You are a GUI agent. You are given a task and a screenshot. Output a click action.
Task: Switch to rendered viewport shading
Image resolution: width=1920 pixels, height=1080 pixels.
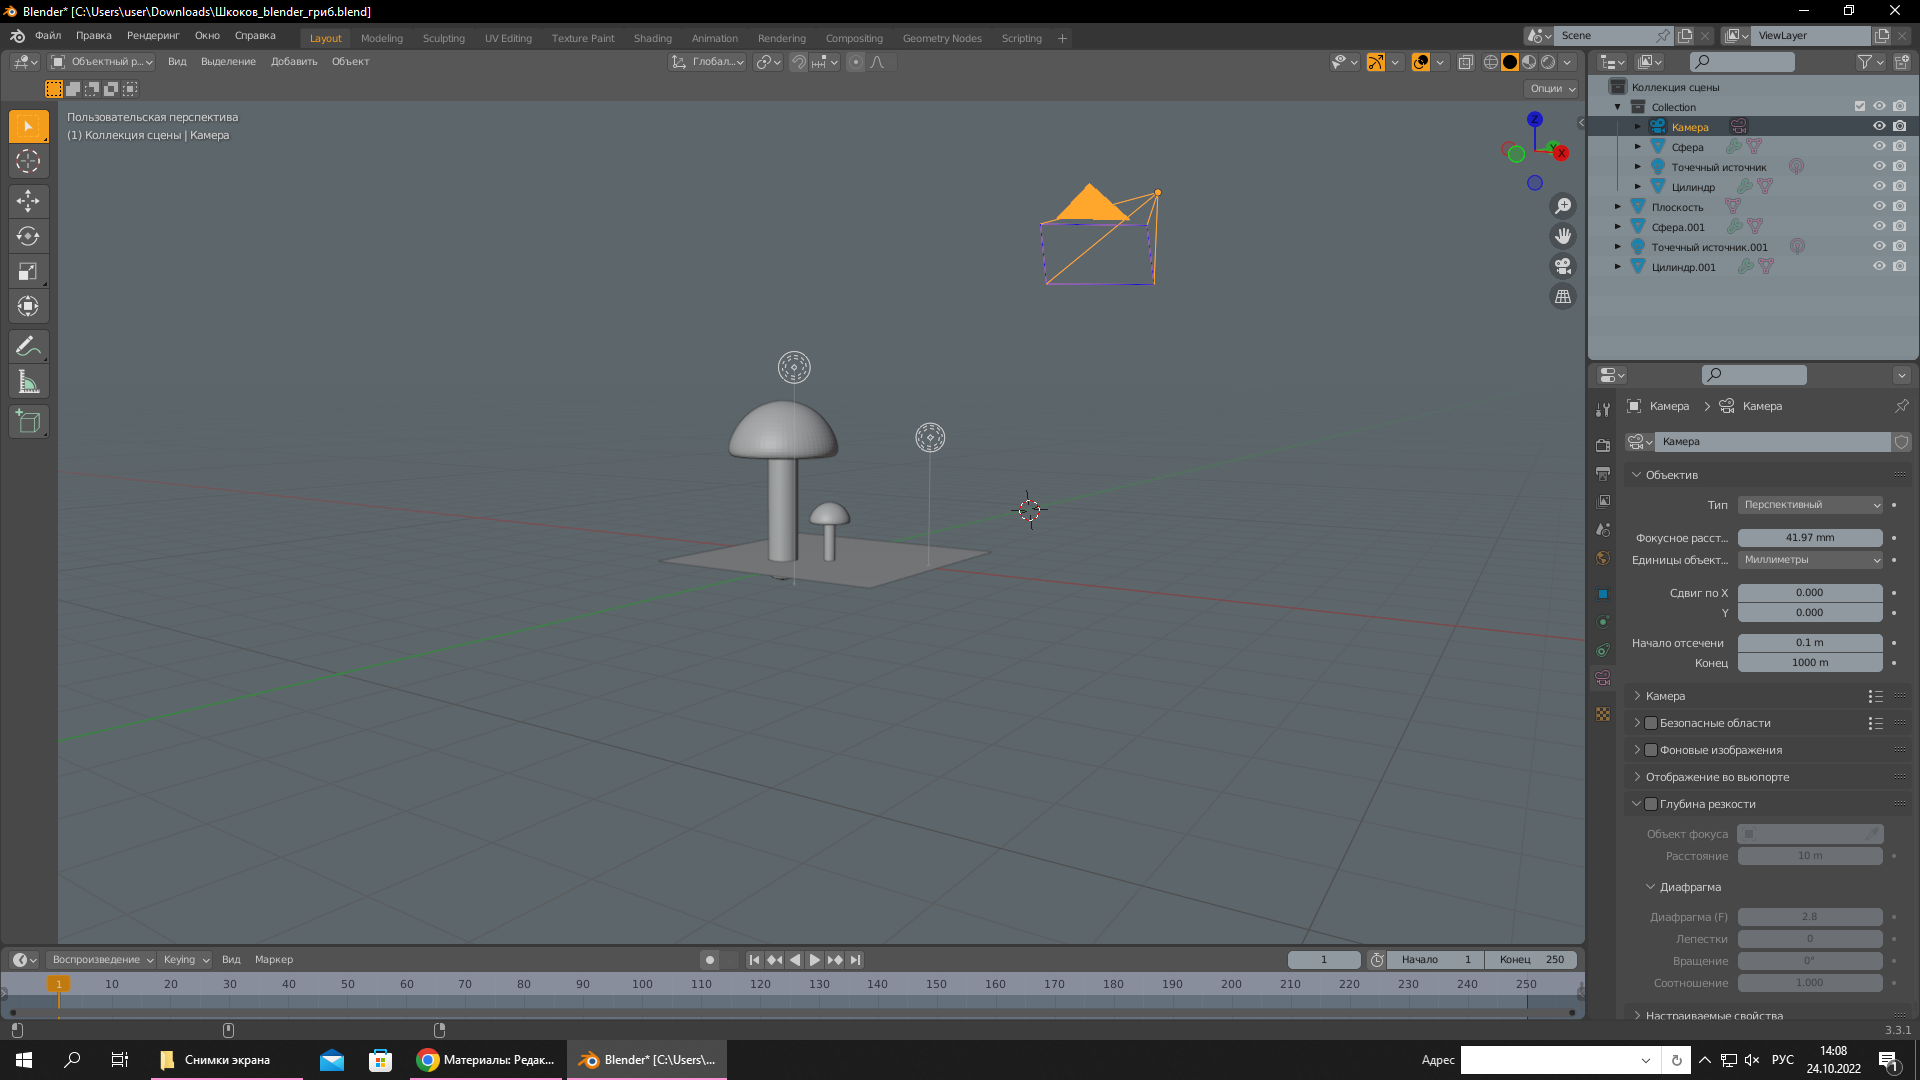[x=1548, y=62]
